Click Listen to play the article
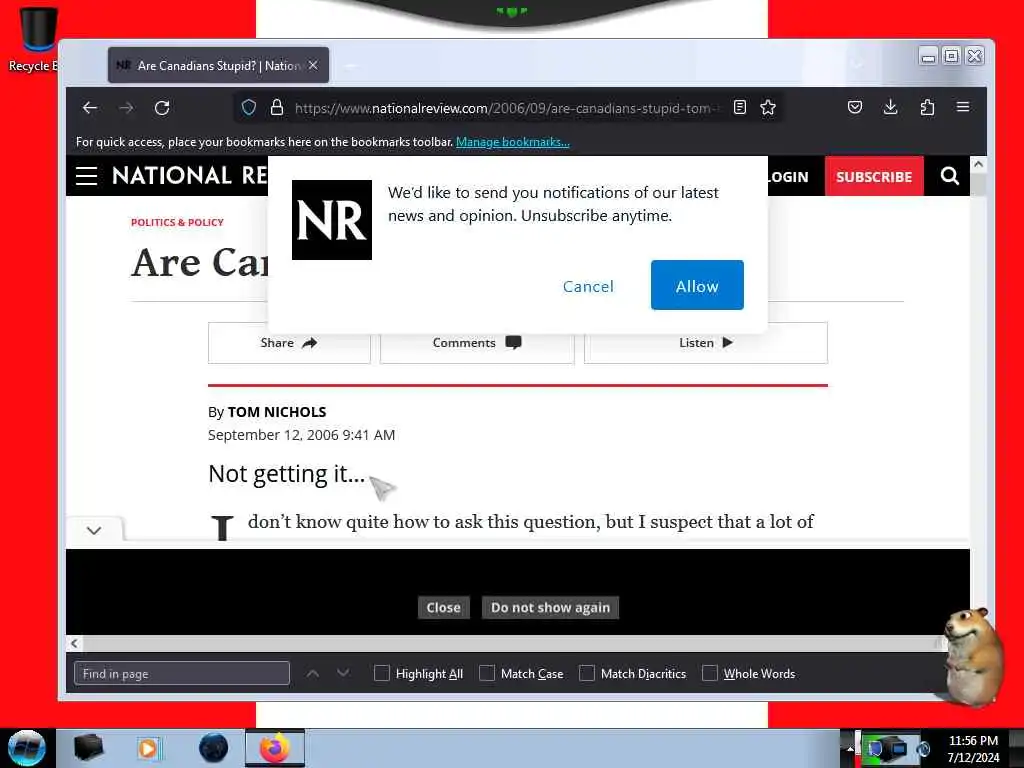This screenshot has height=768, width=1024. [x=706, y=343]
